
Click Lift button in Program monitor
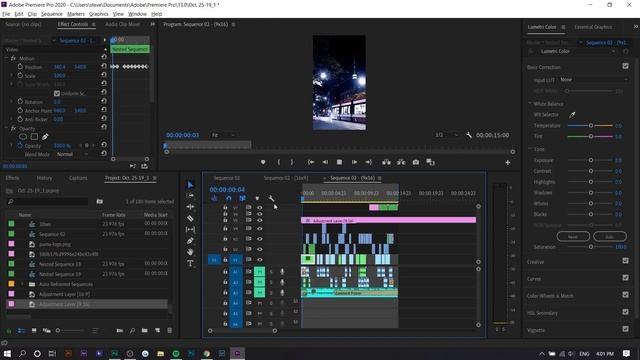click(386, 162)
